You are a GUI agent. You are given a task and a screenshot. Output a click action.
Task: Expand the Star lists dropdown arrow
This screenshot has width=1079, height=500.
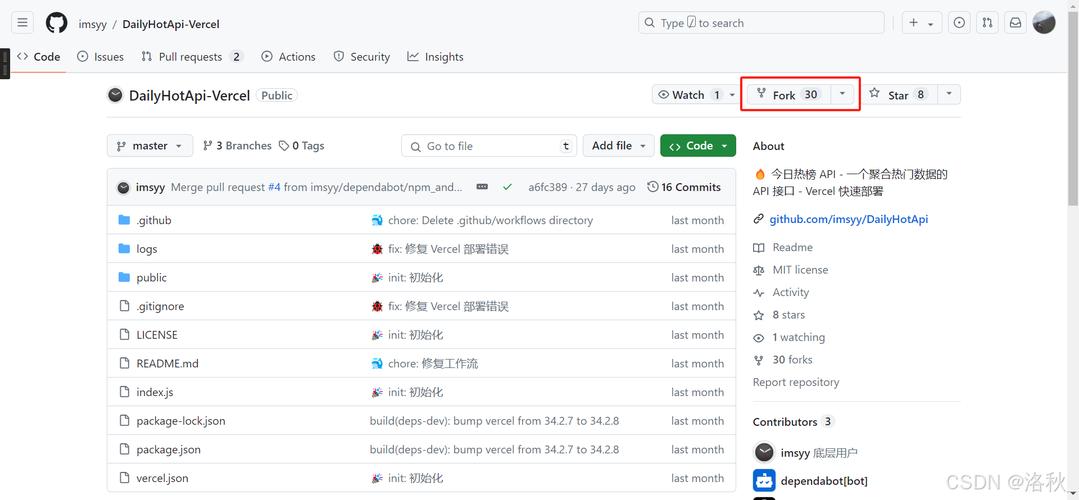(x=949, y=94)
